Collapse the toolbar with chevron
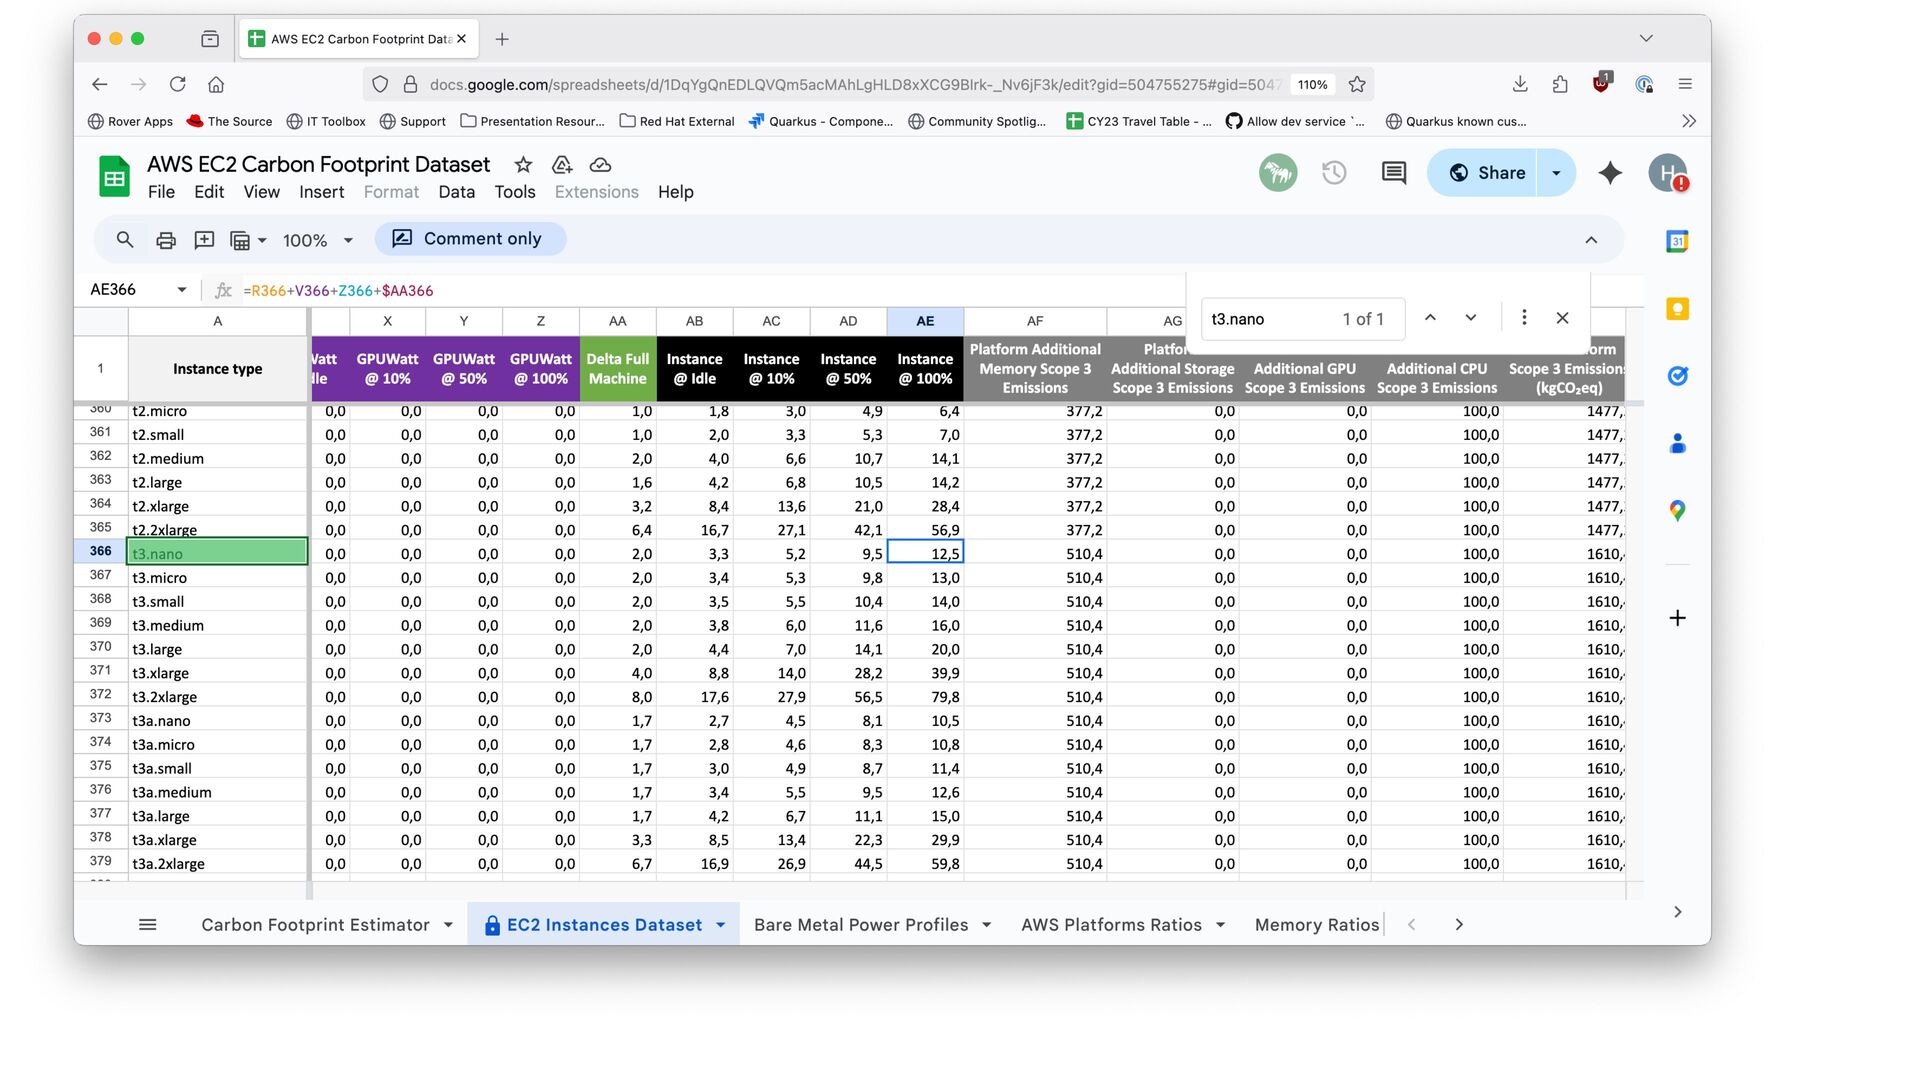This screenshot has width=1920, height=1080. click(x=1591, y=240)
